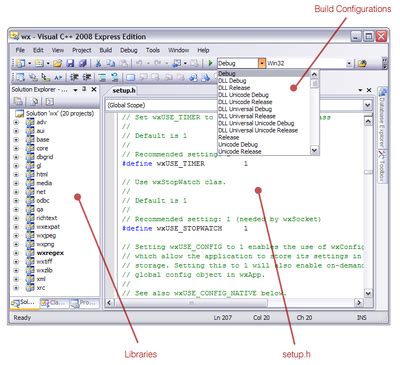
Task: Click the Redo arrow icon
Action: (x=157, y=63)
